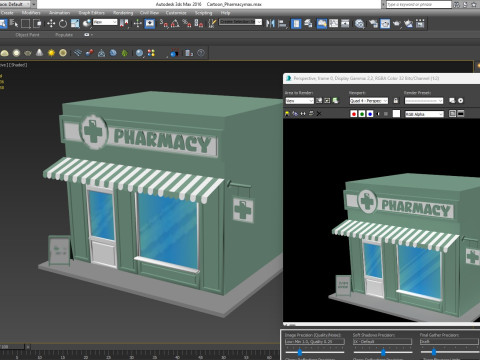Open the Schematic View icon
This screenshot has width=480, height=360.
point(345,23)
